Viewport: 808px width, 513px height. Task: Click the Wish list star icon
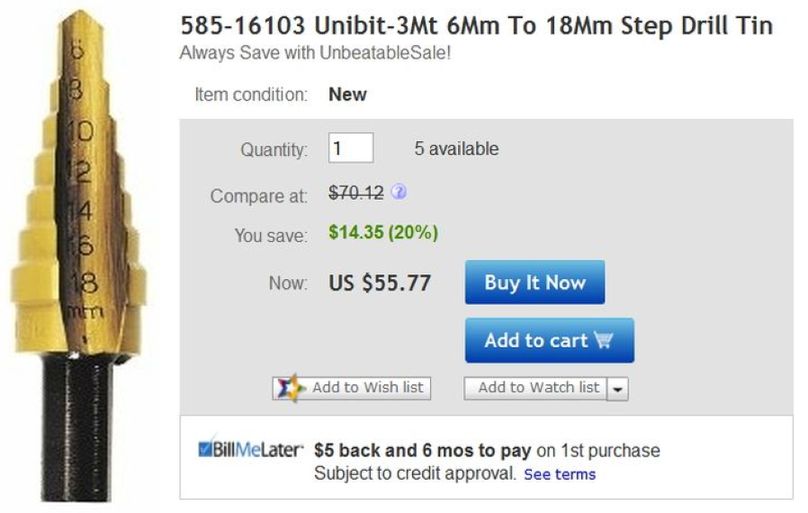point(289,388)
